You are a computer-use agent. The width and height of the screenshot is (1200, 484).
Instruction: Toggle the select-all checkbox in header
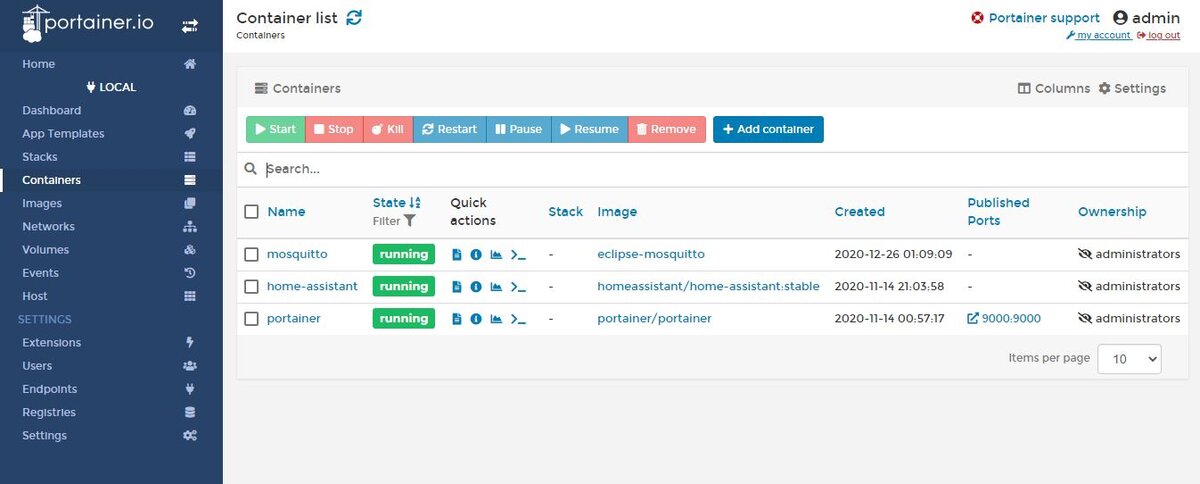point(252,212)
